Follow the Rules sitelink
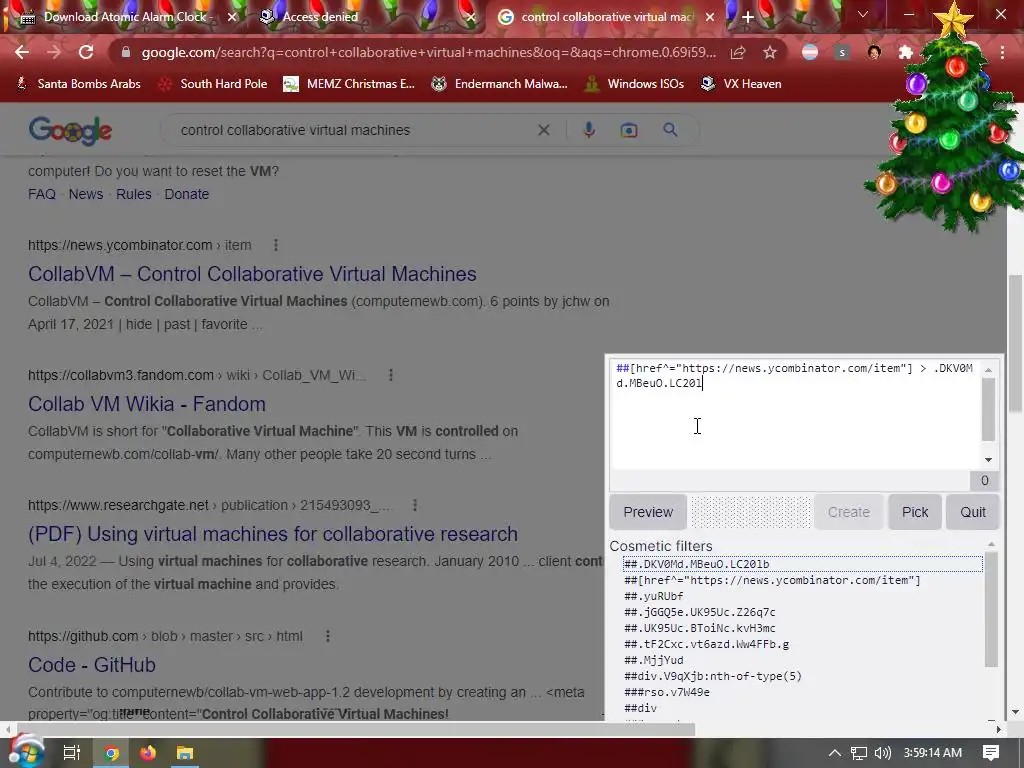This screenshot has width=1024, height=768. [134, 194]
